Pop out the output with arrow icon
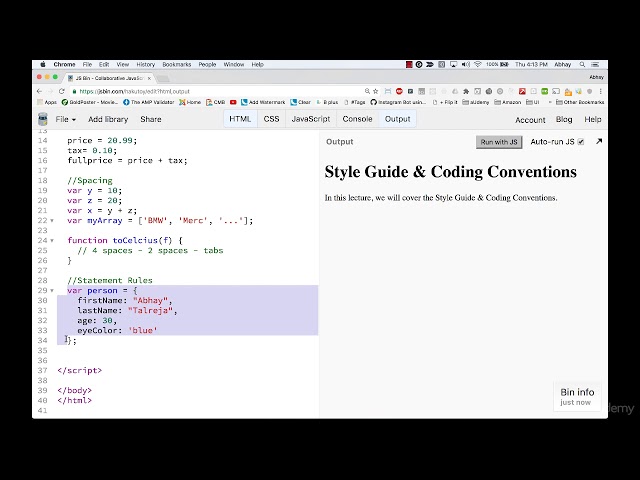640x480 pixels. click(x=599, y=142)
